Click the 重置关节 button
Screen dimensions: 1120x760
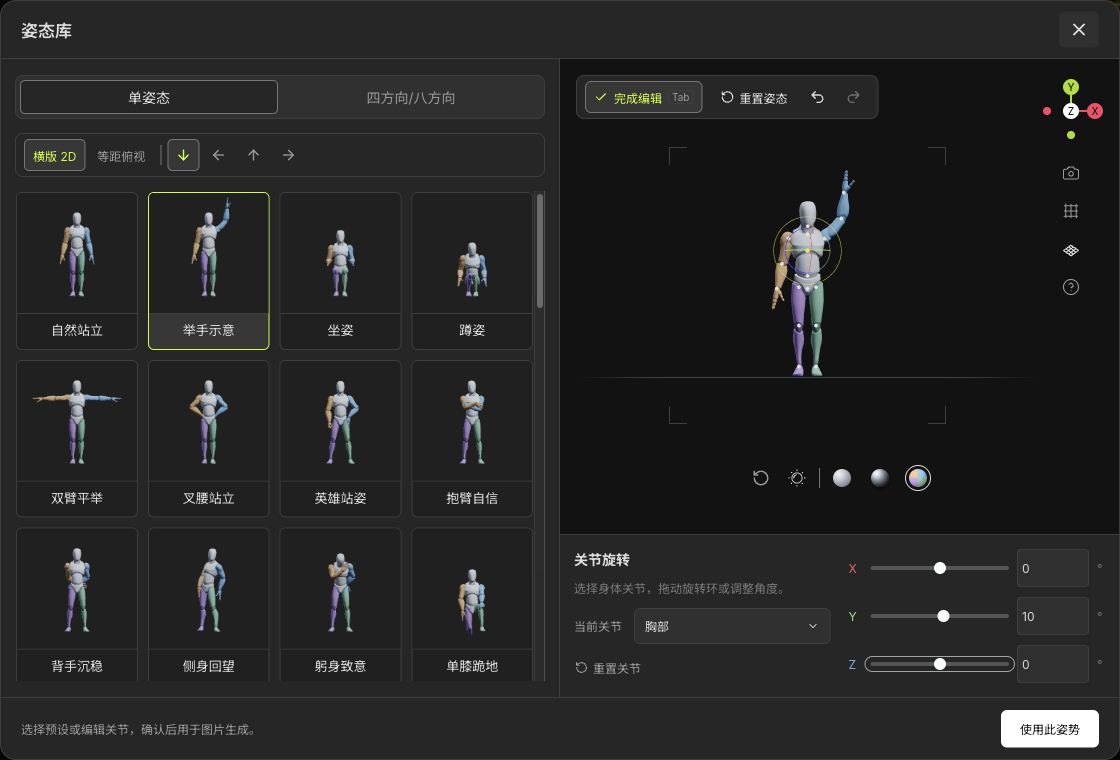(608, 668)
